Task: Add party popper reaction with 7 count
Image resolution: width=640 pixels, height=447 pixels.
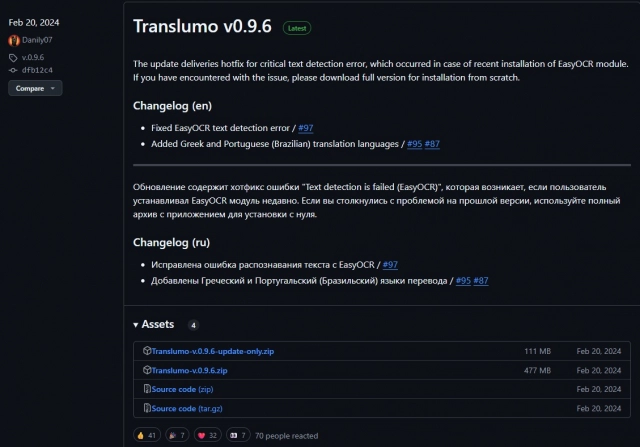Action: point(177,436)
